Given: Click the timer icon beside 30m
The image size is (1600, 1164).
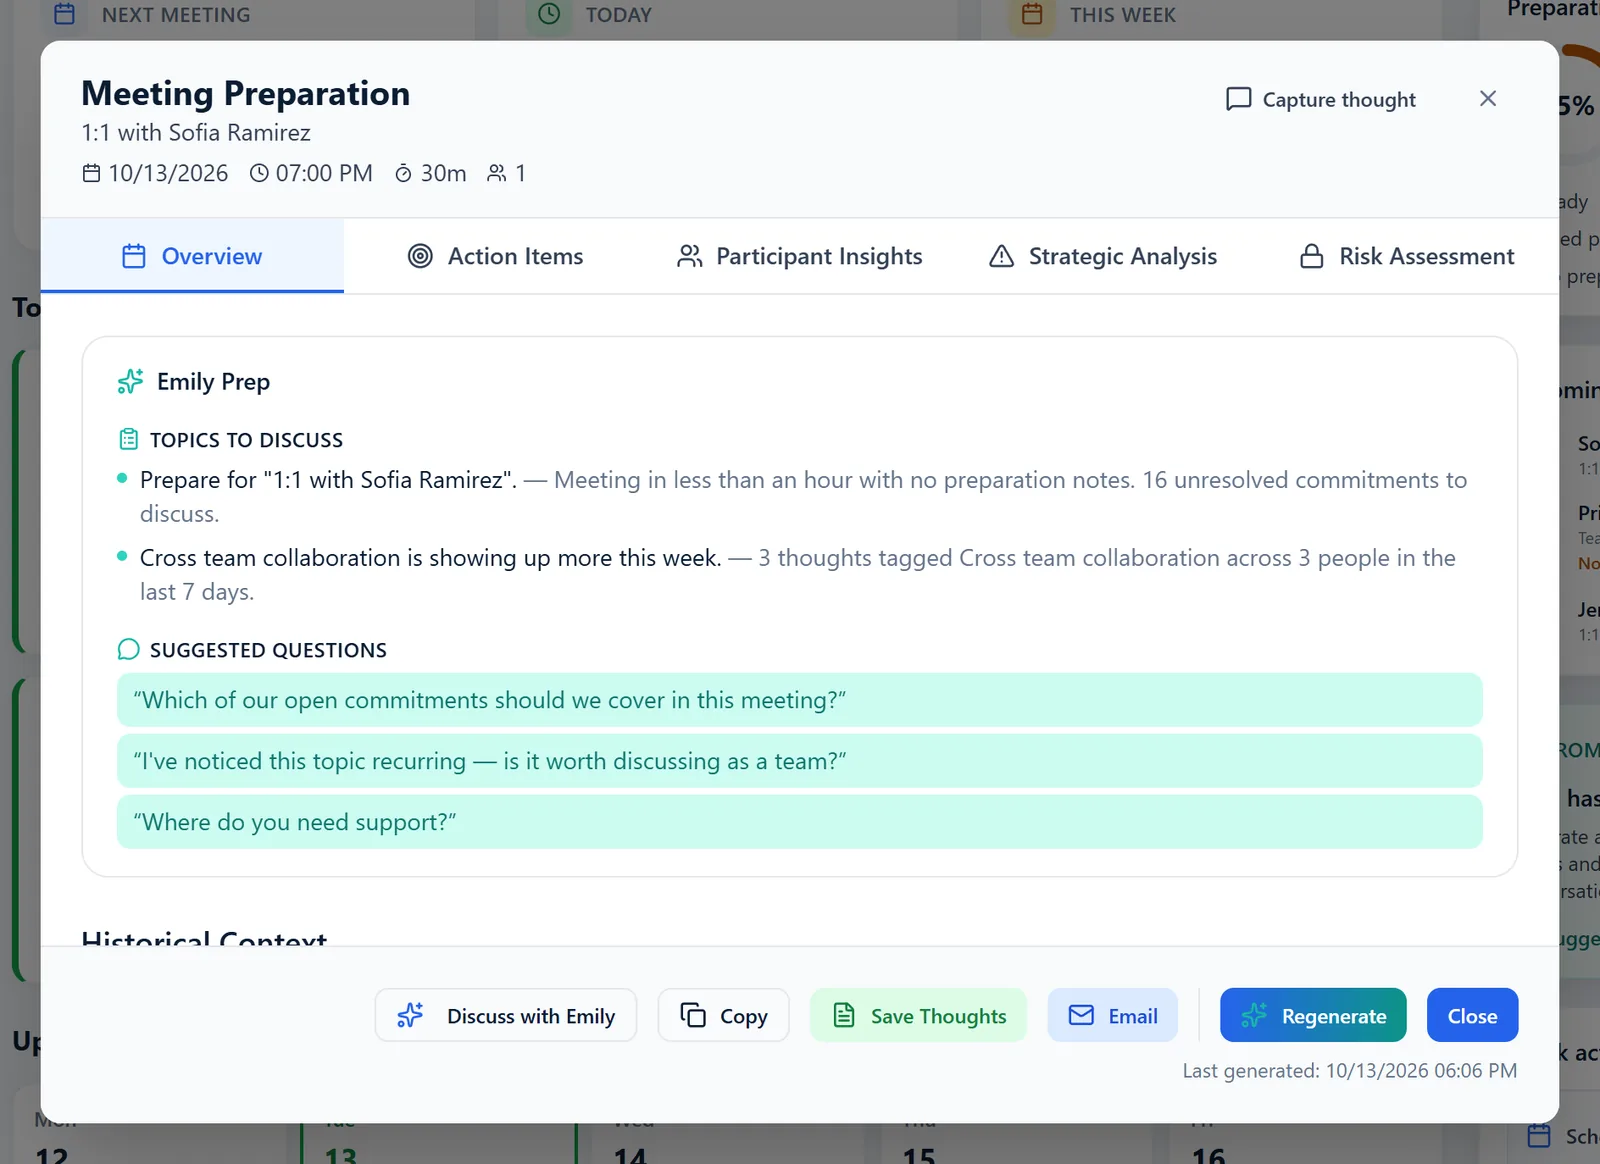Looking at the screenshot, I should click(403, 173).
